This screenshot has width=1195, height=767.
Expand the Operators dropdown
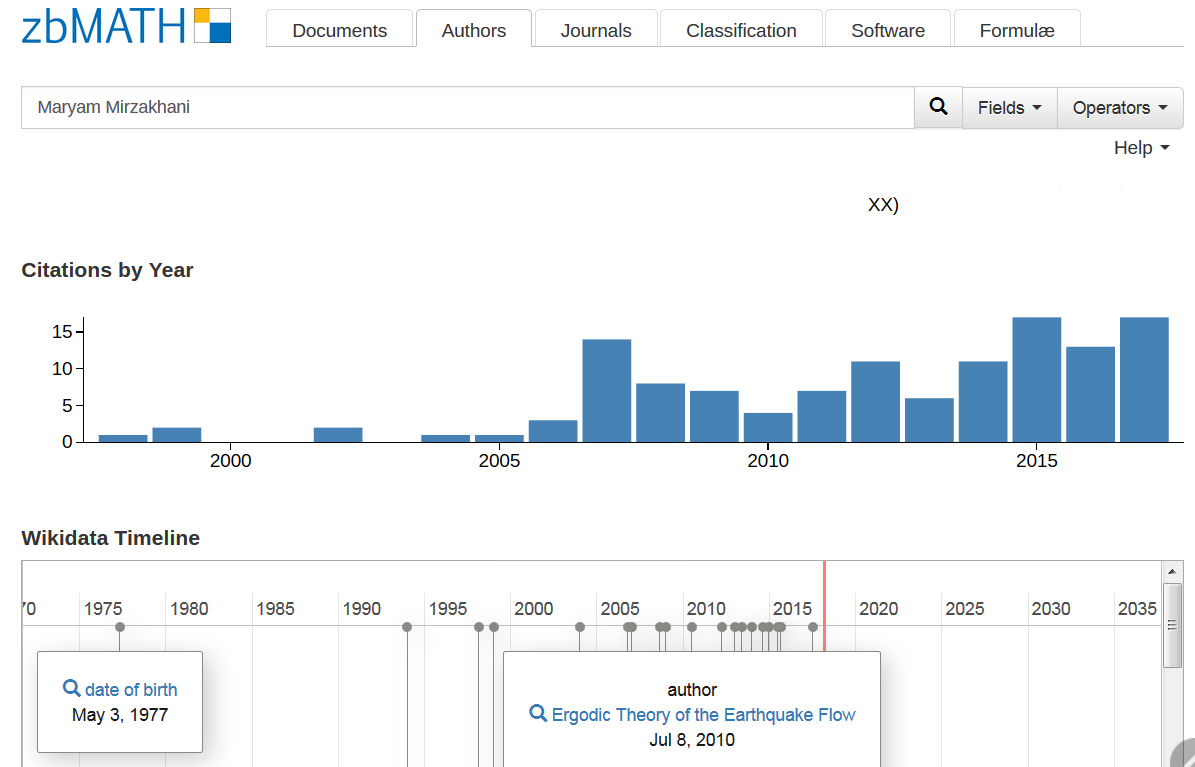point(1120,108)
